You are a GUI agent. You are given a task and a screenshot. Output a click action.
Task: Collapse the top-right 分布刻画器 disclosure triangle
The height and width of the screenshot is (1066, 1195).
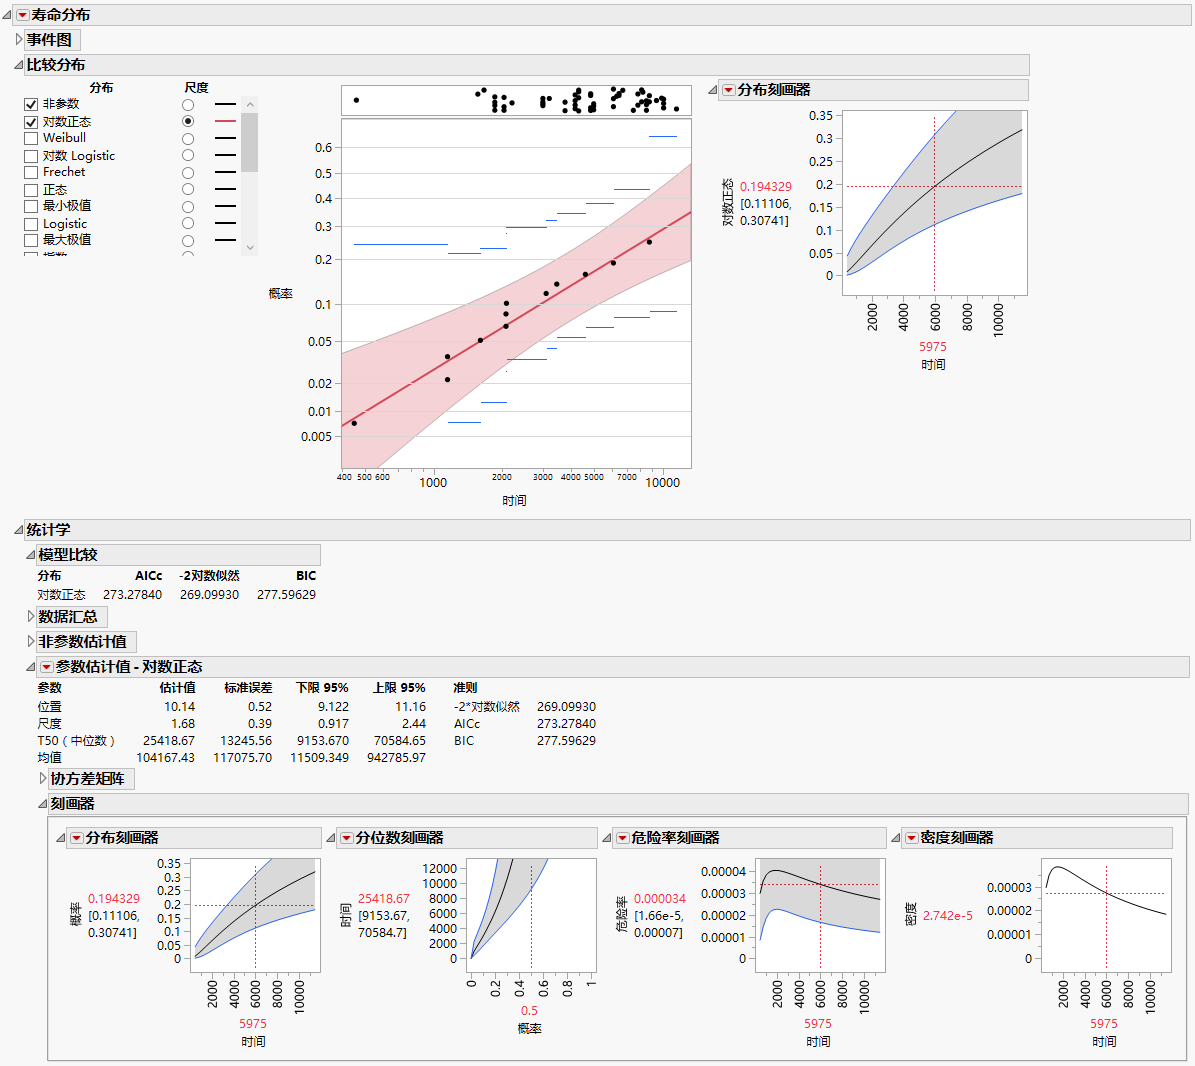click(713, 91)
